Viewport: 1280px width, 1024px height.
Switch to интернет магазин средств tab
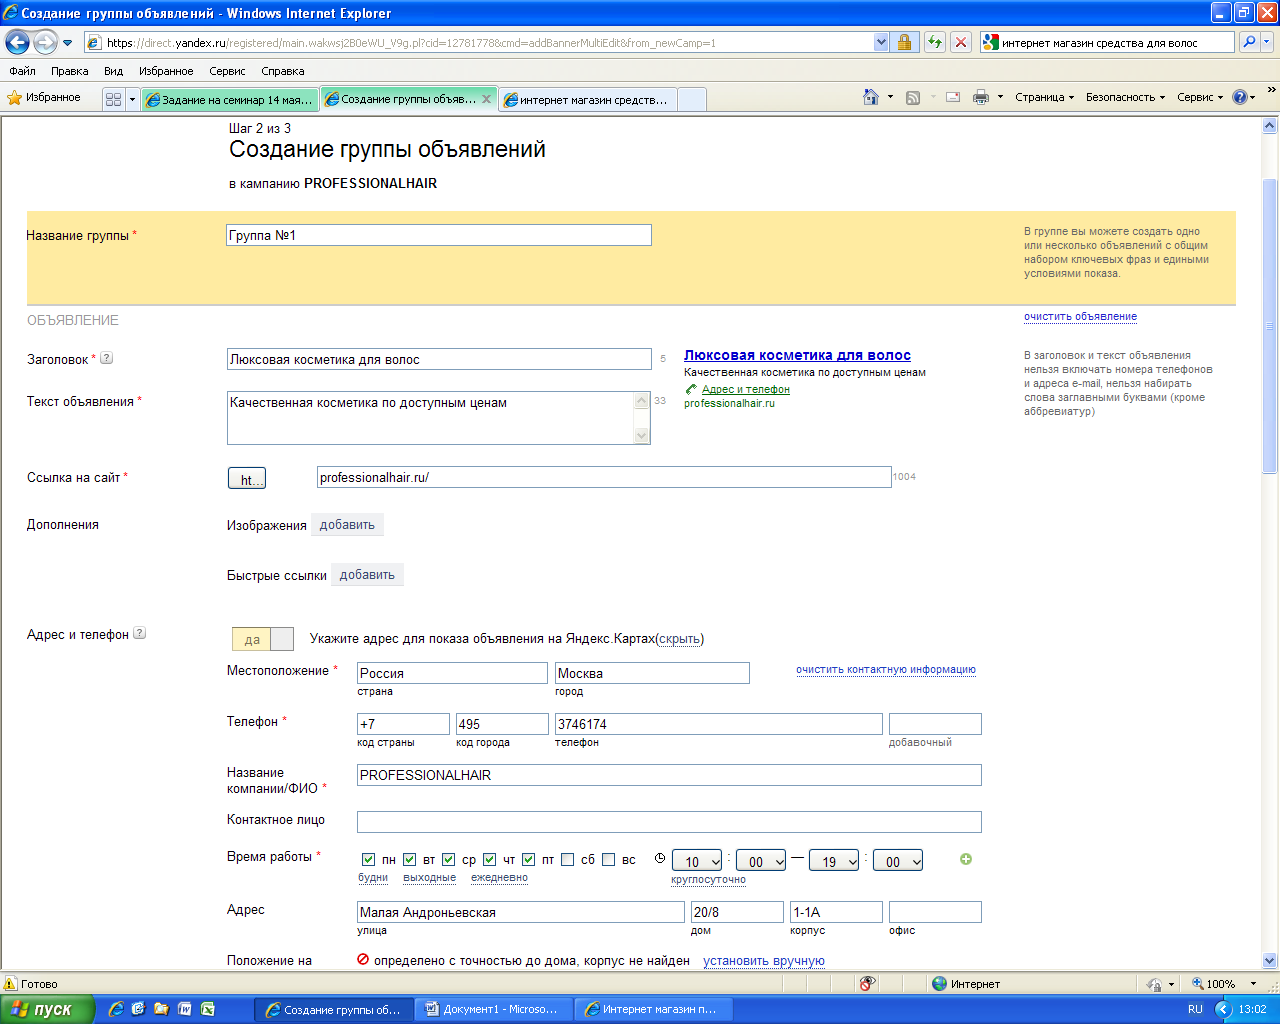point(588,99)
